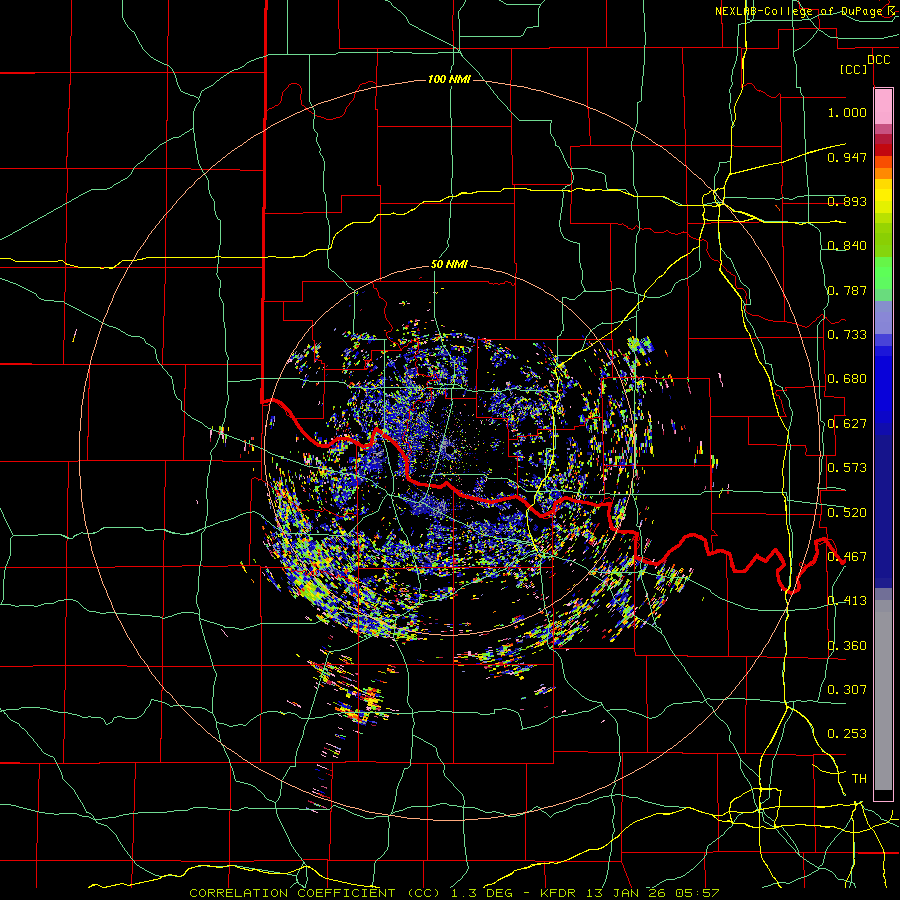900x900 pixels.
Task: Click the 0.573 scale value
Action: (x=847, y=468)
